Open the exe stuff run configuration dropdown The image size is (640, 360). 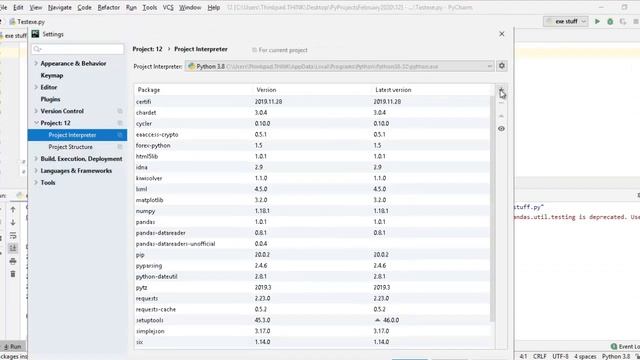(x=566, y=21)
